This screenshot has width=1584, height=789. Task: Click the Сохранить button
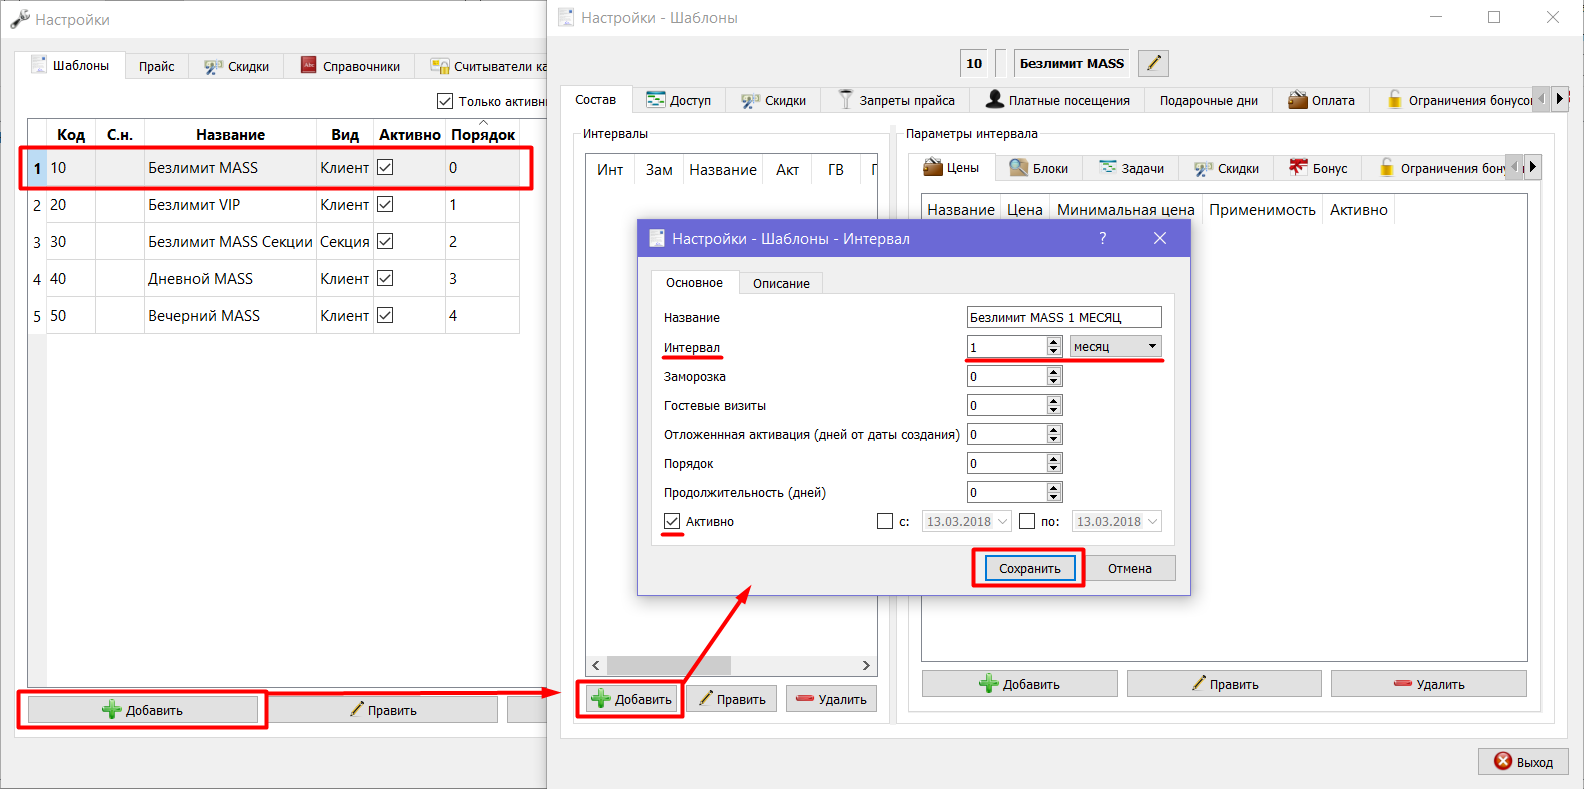point(1030,568)
